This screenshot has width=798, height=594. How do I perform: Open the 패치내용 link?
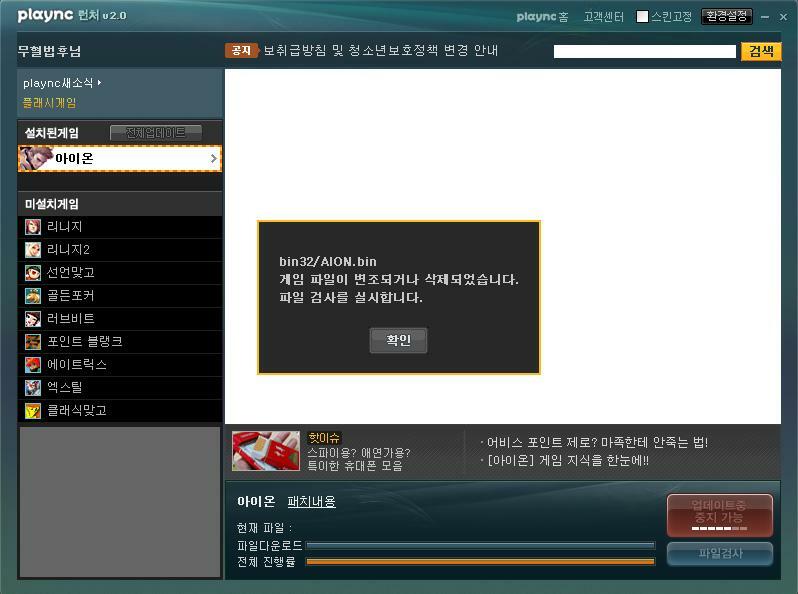pos(311,502)
